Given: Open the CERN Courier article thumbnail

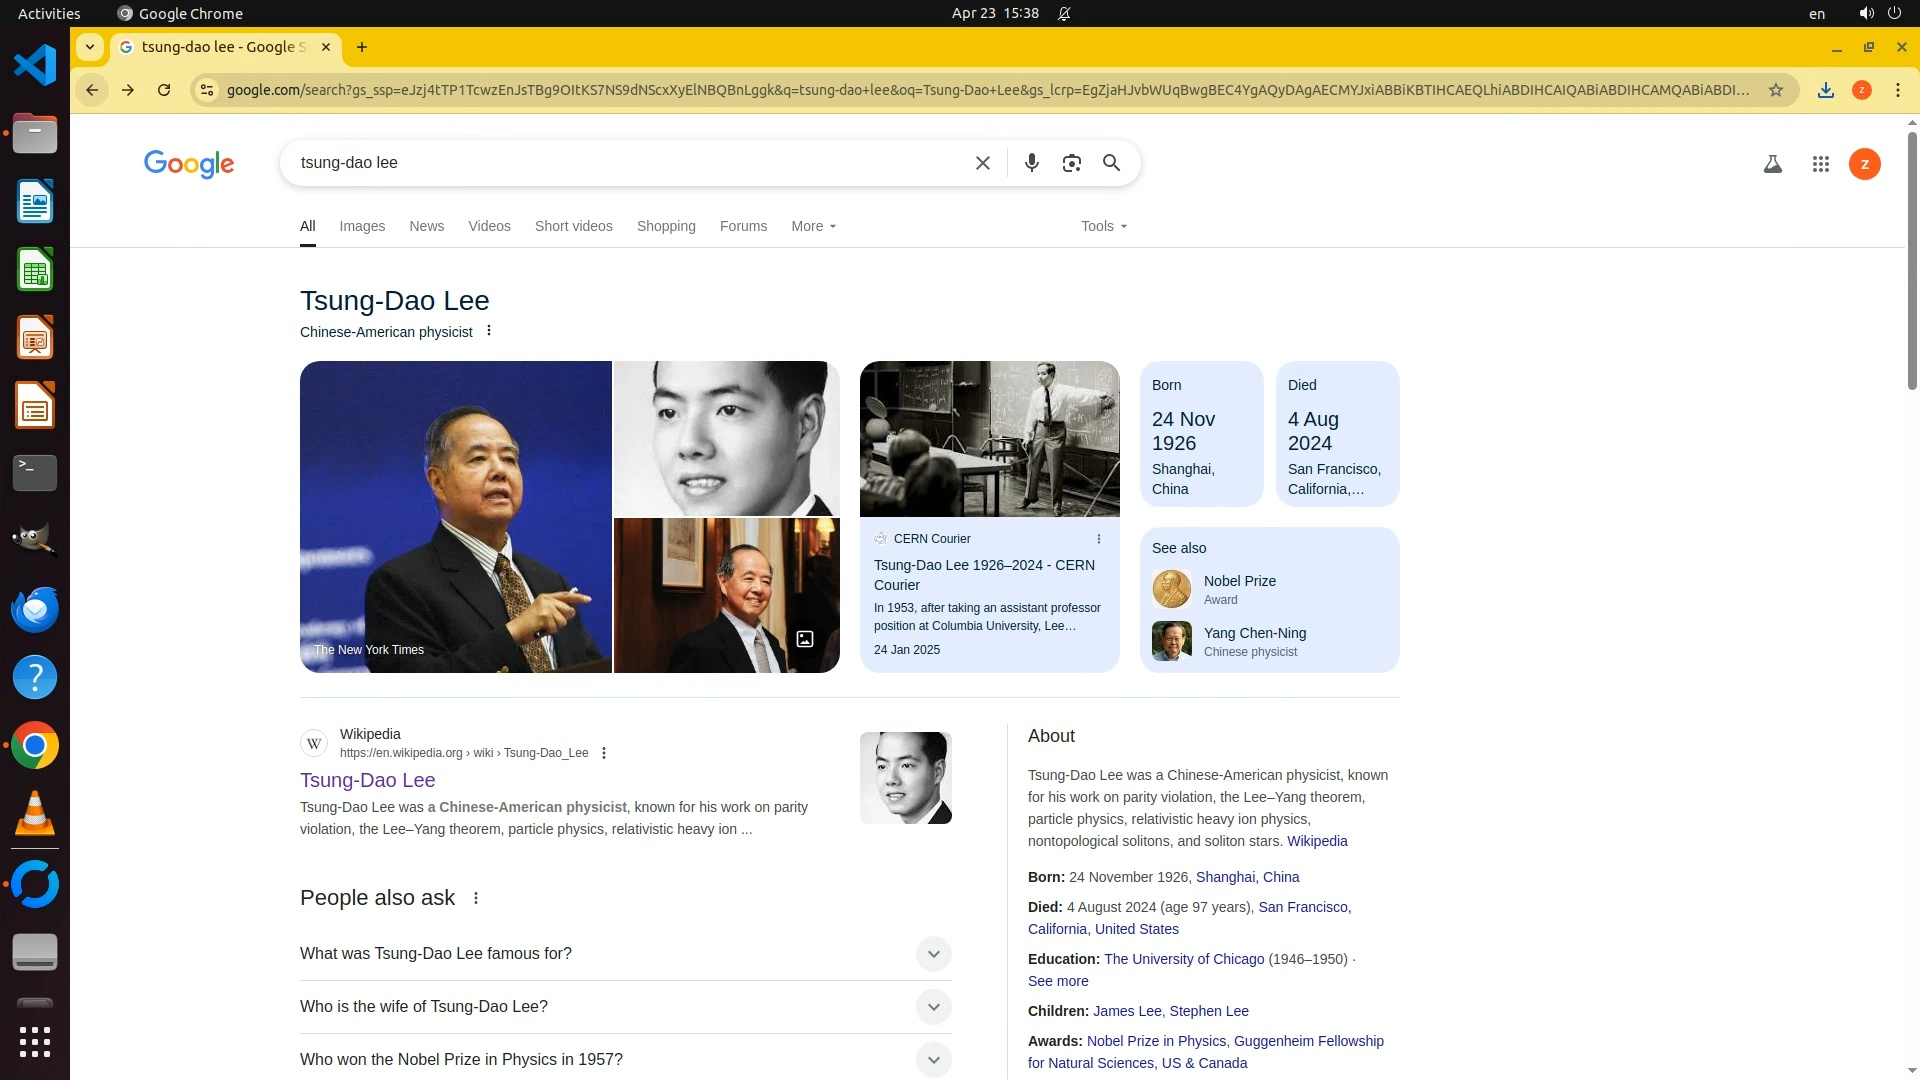Looking at the screenshot, I should [x=989, y=438].
